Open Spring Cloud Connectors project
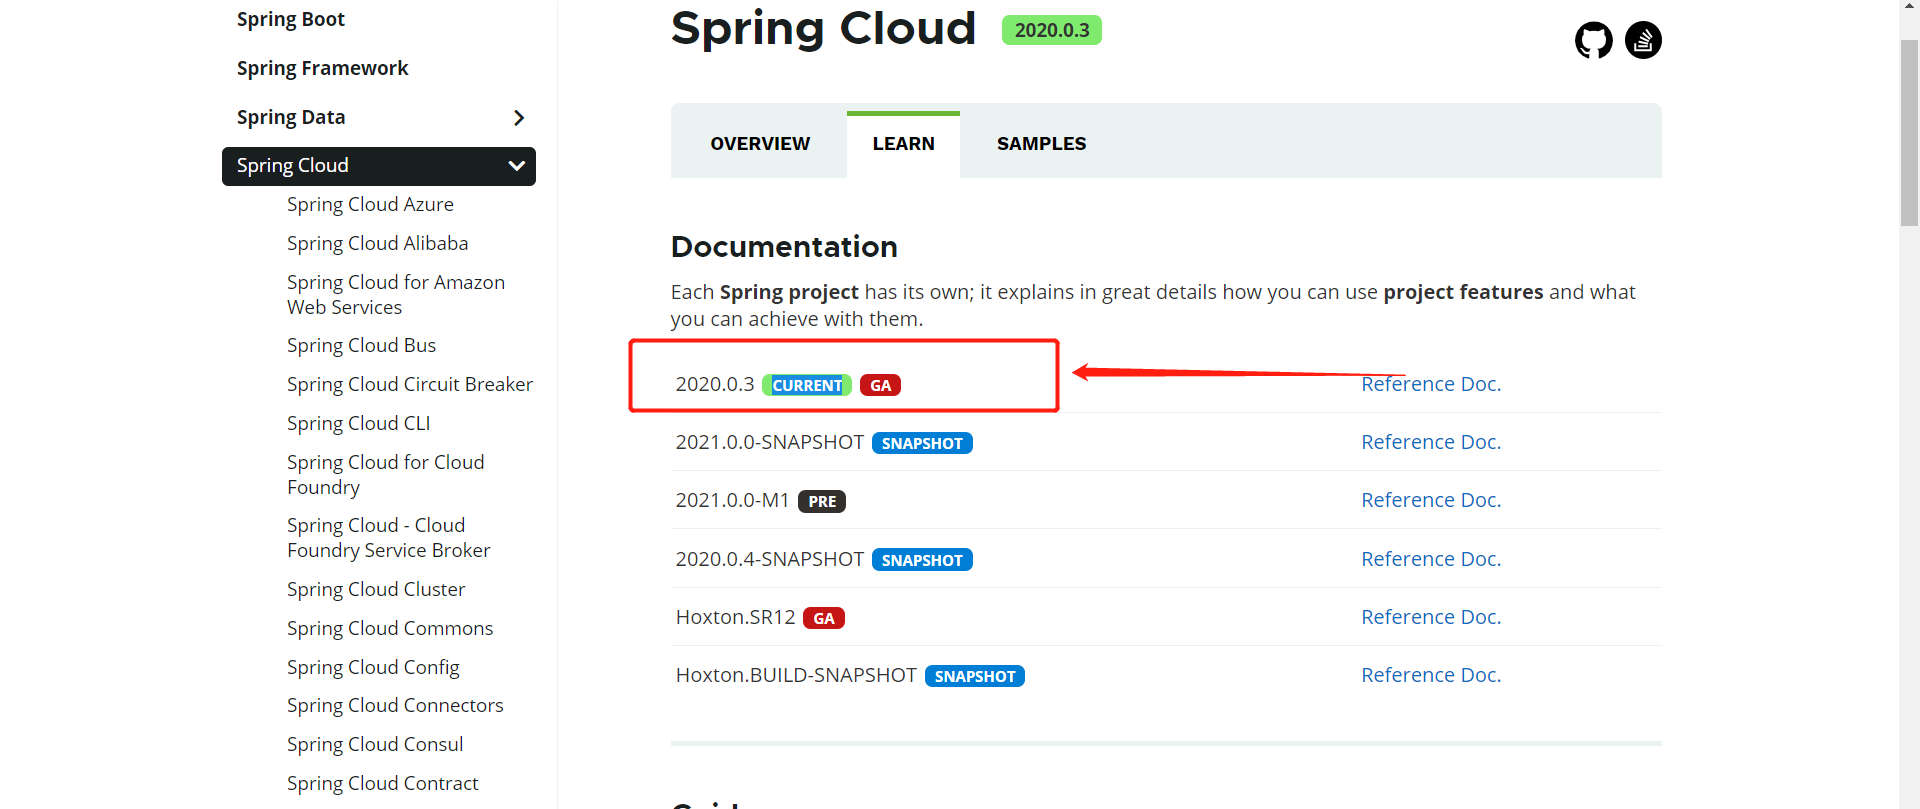 [395, 705]
